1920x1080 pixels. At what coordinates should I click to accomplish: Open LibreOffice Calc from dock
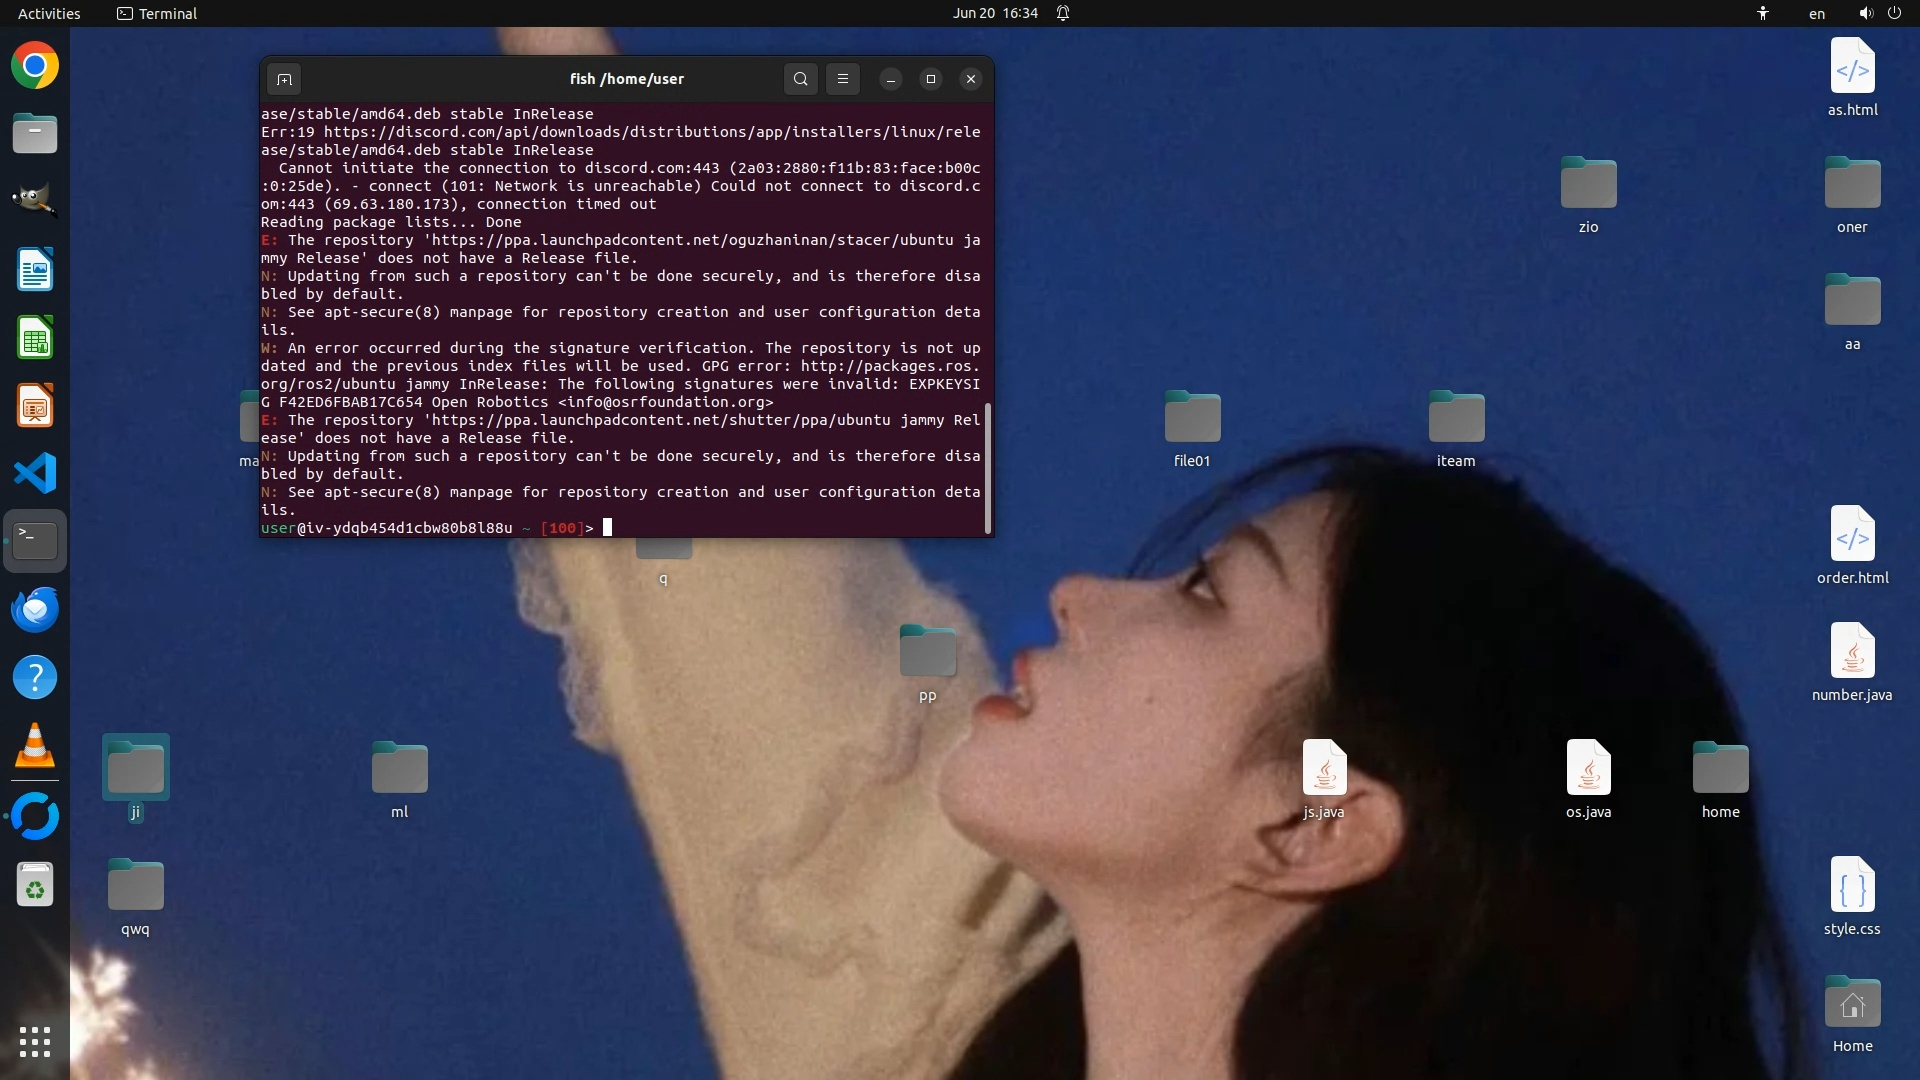35,338
